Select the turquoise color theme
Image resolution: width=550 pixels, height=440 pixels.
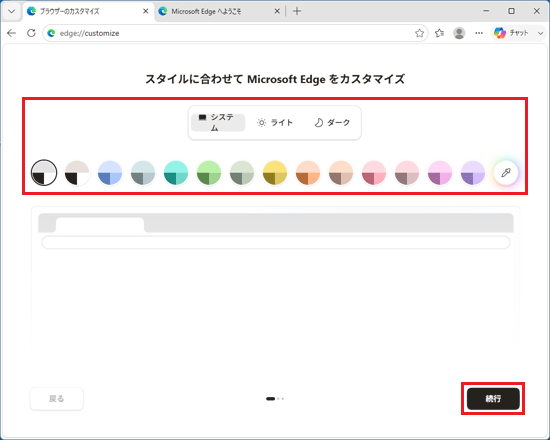pyautogui.click(x=176, y=172)
